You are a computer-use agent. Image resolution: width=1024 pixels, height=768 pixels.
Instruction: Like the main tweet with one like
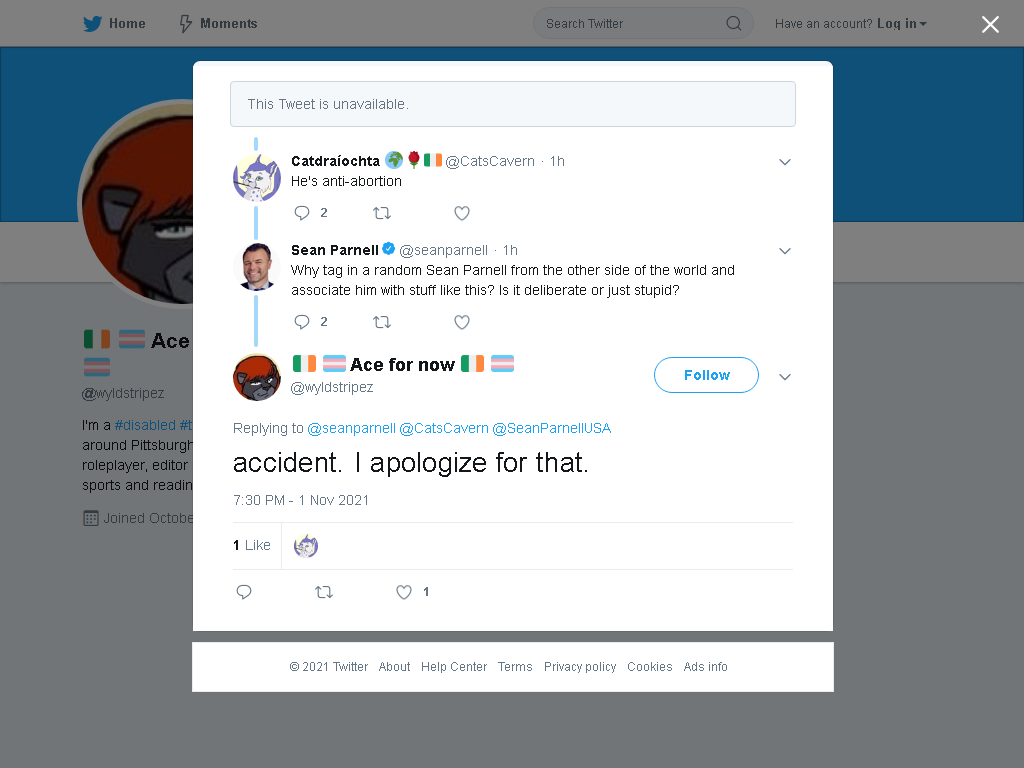404,592
